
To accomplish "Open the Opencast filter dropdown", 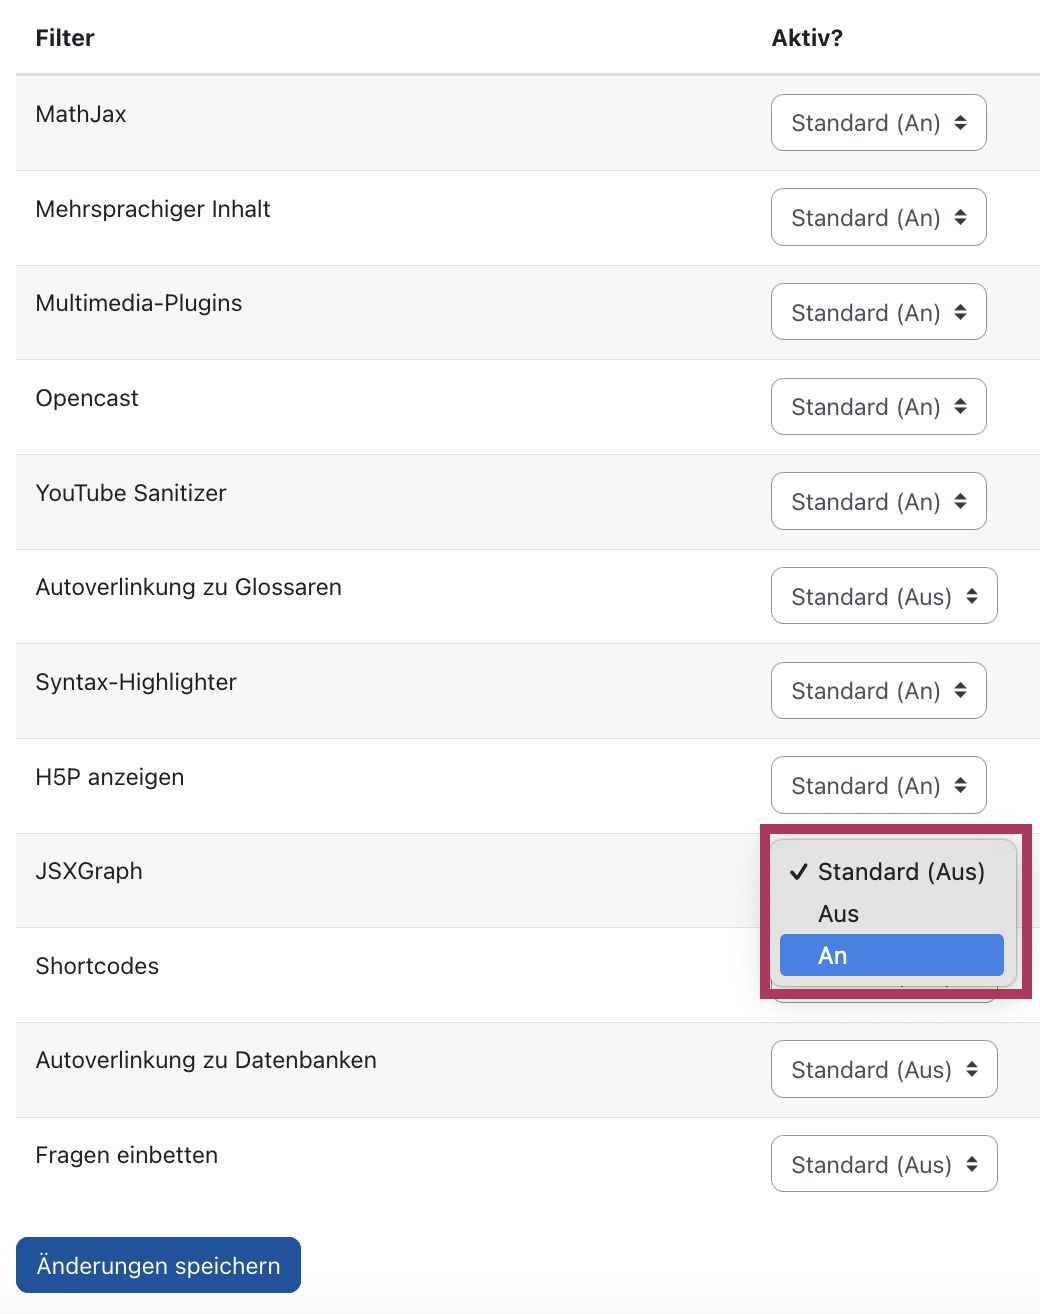I will click(x=878, y=406).
